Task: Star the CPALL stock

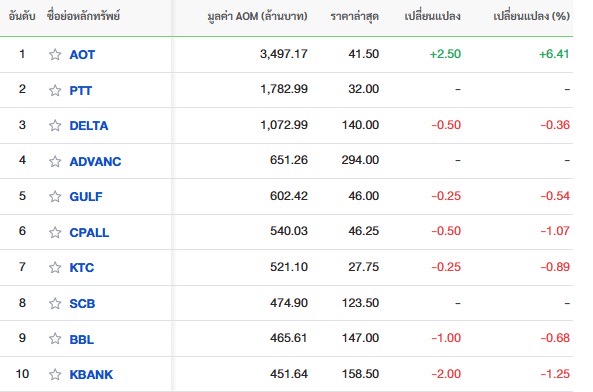Action: [x=55, y=232]
